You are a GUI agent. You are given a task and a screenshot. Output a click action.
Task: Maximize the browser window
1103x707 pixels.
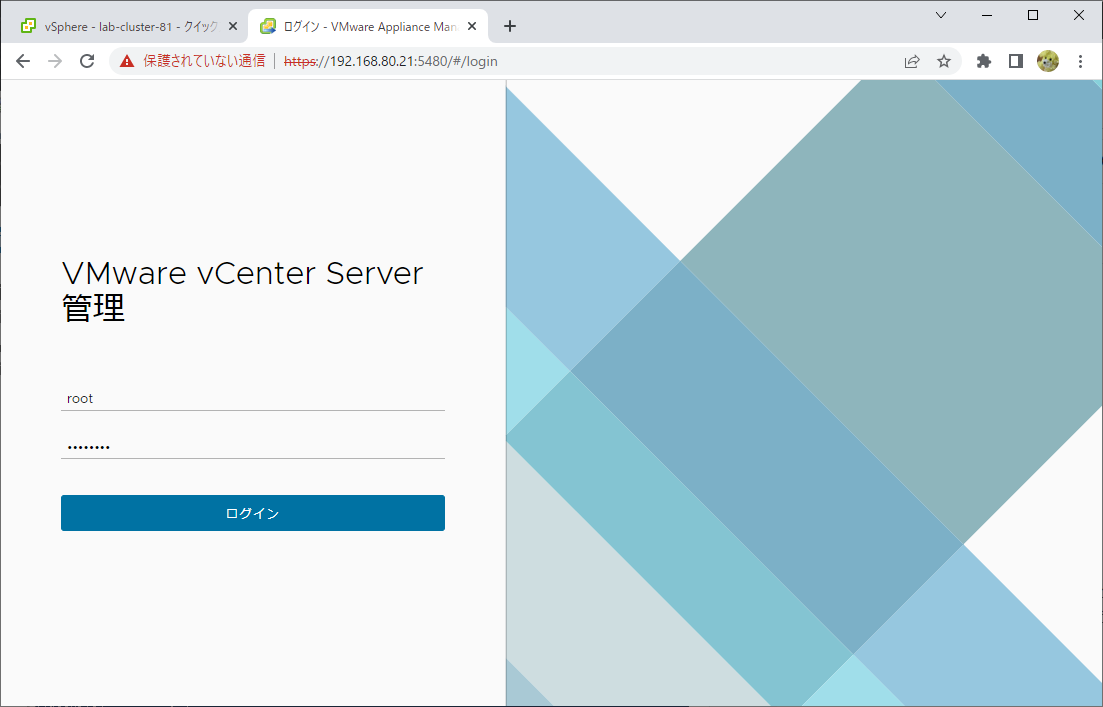coord(1033,15)
